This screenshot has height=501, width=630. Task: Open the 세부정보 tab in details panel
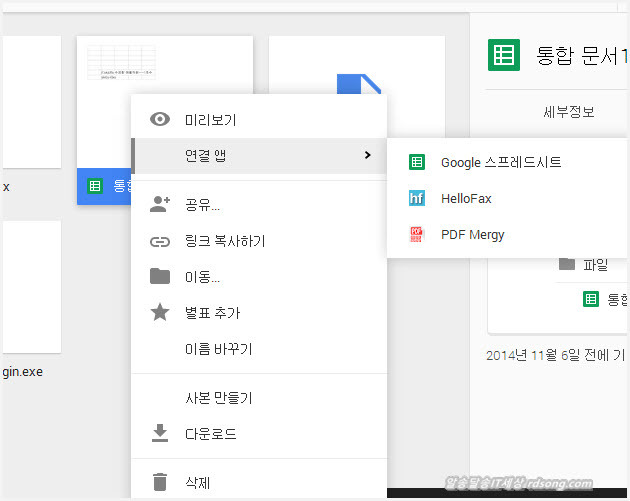click(568, 112)
